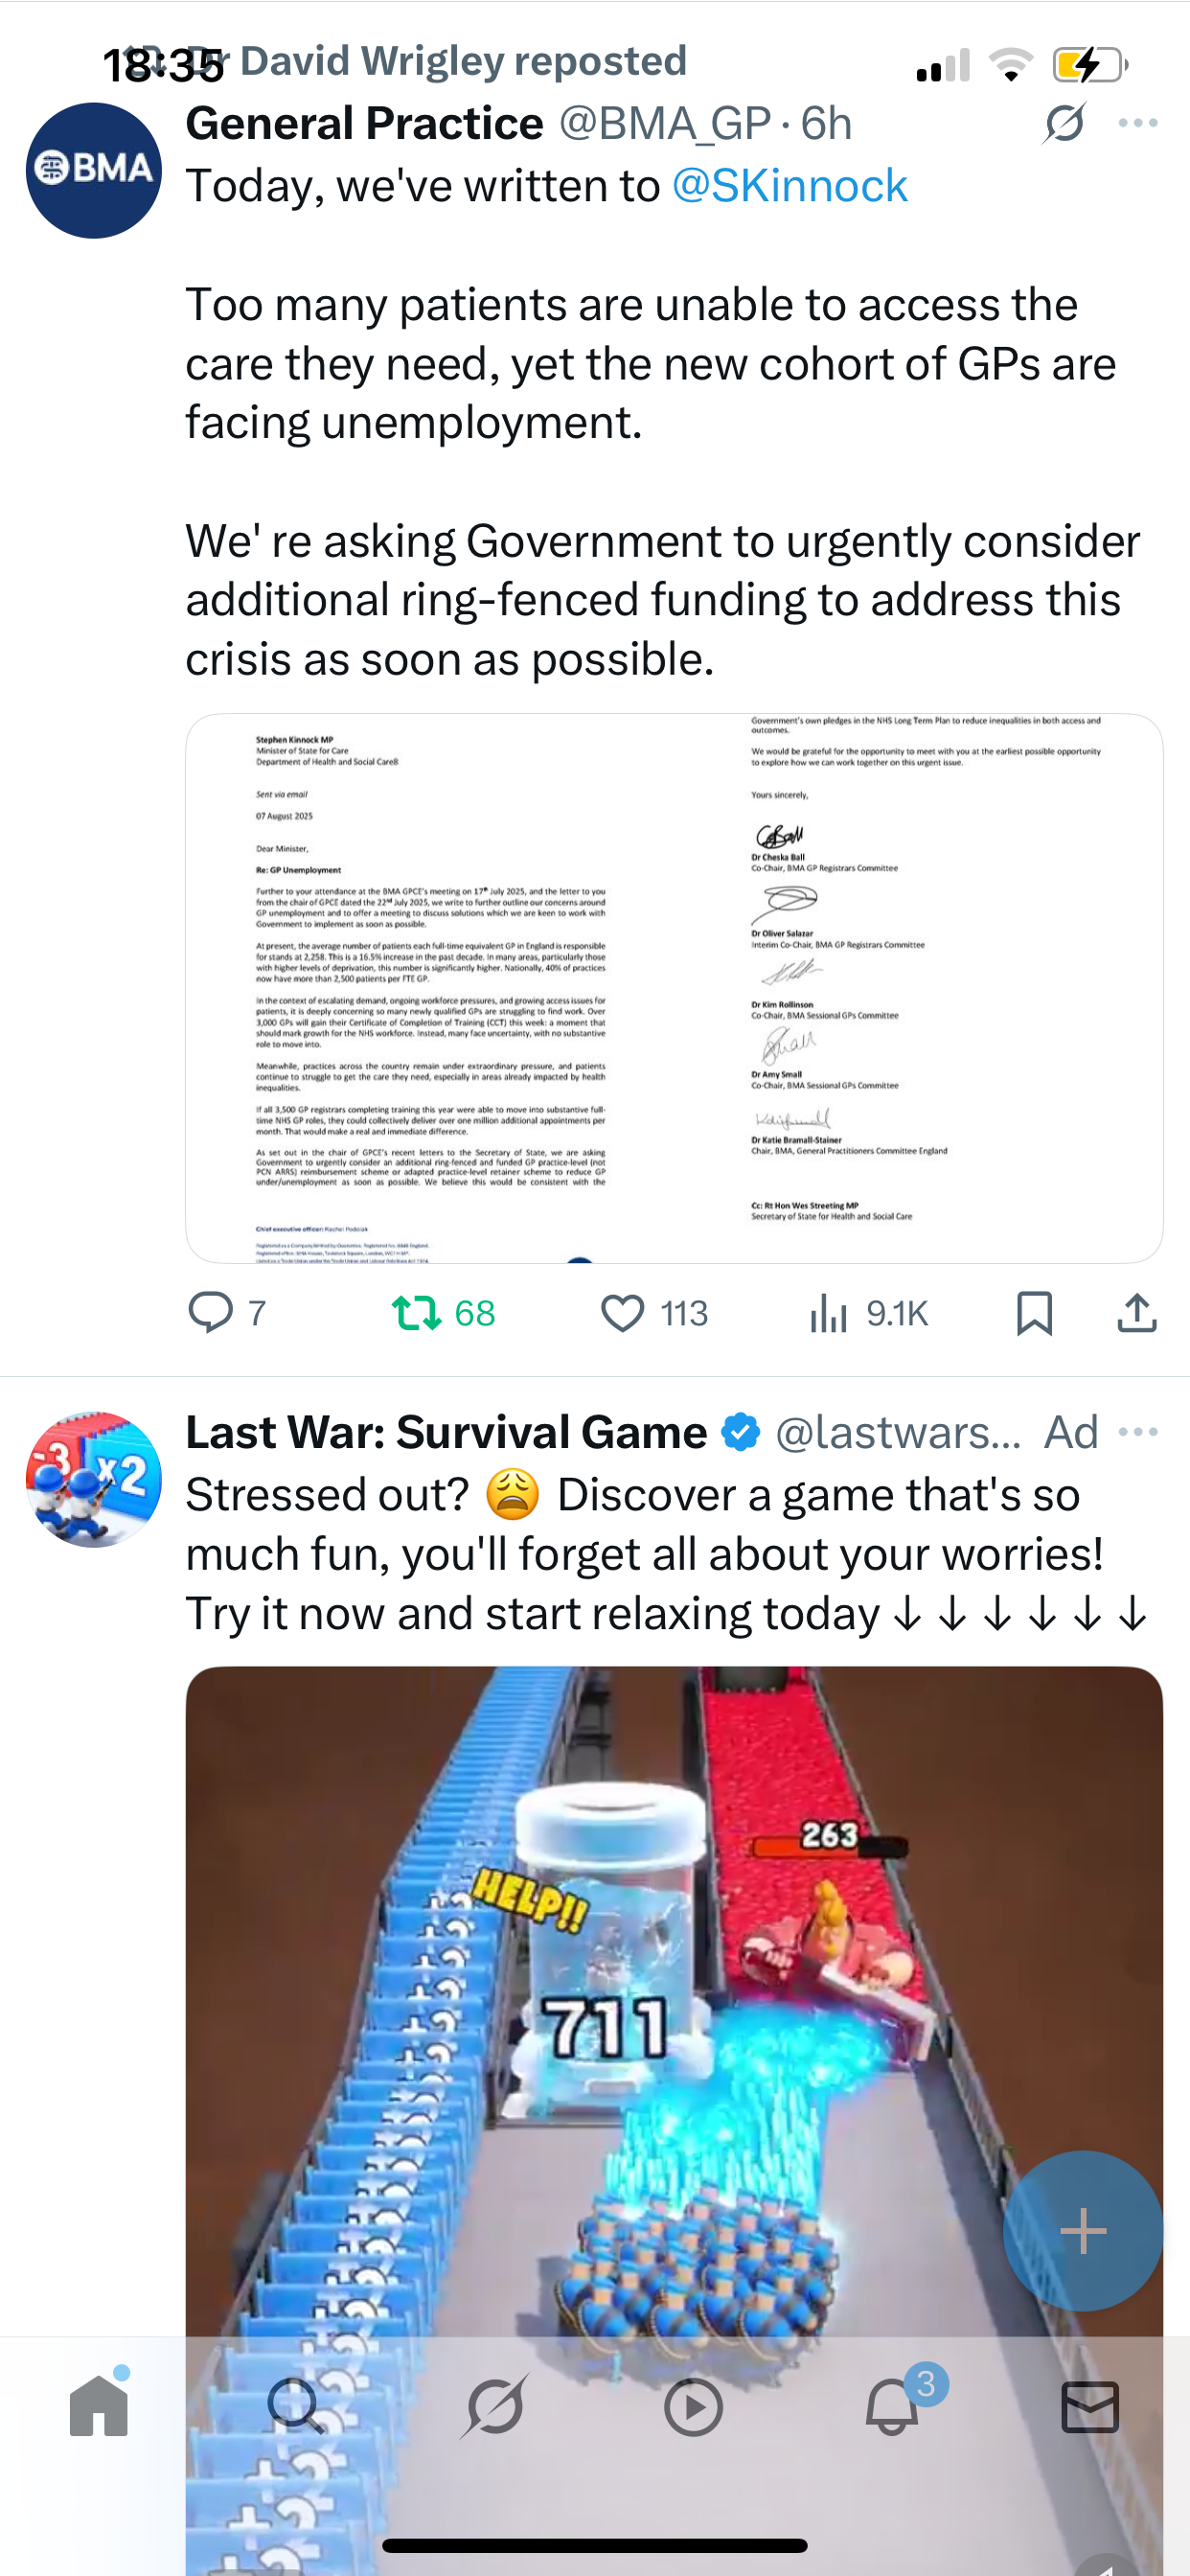The image size is (1190, 2576).
Task: Bookmark the General Practice tweet
Action: (x=1034, y=1313)
